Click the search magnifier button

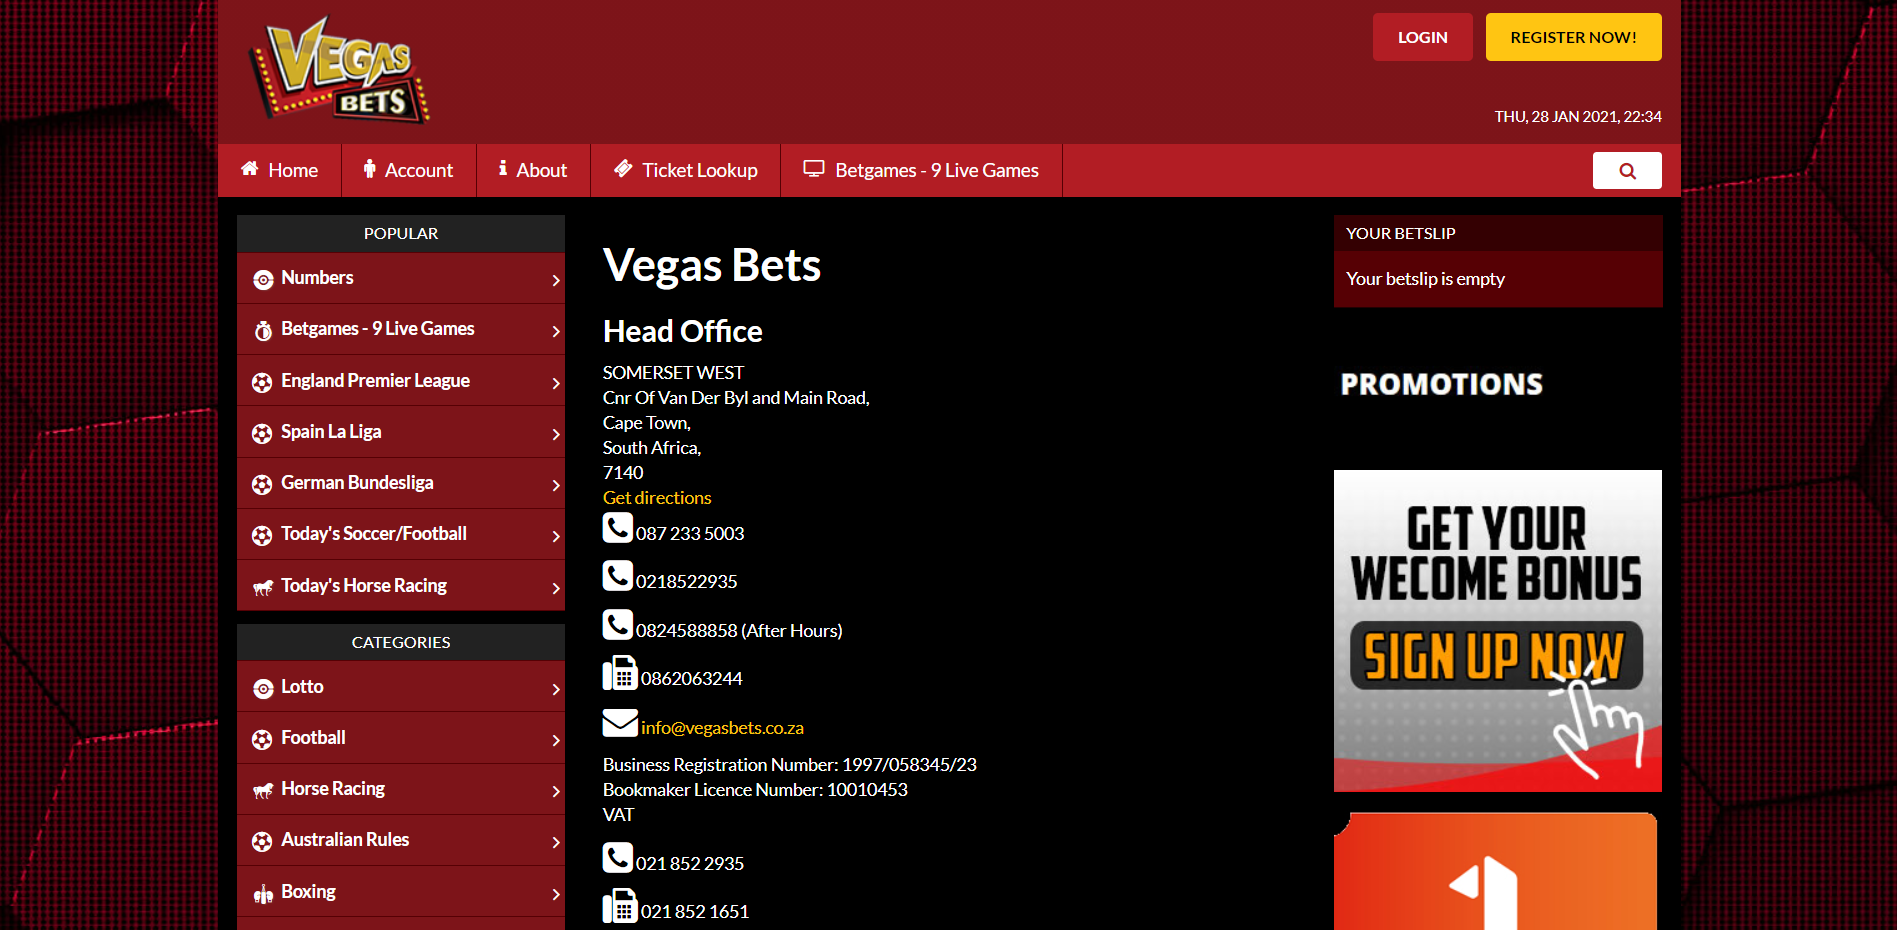click(1627, 171)
